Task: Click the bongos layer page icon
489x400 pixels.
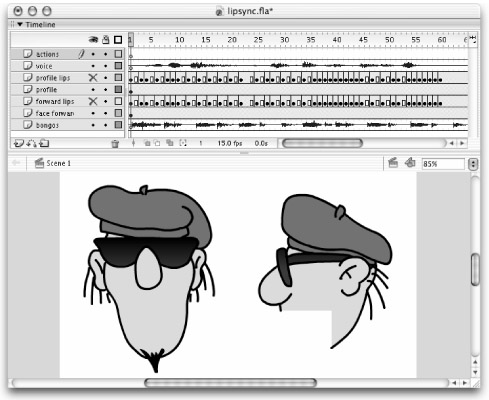Action: coord(28,125)
